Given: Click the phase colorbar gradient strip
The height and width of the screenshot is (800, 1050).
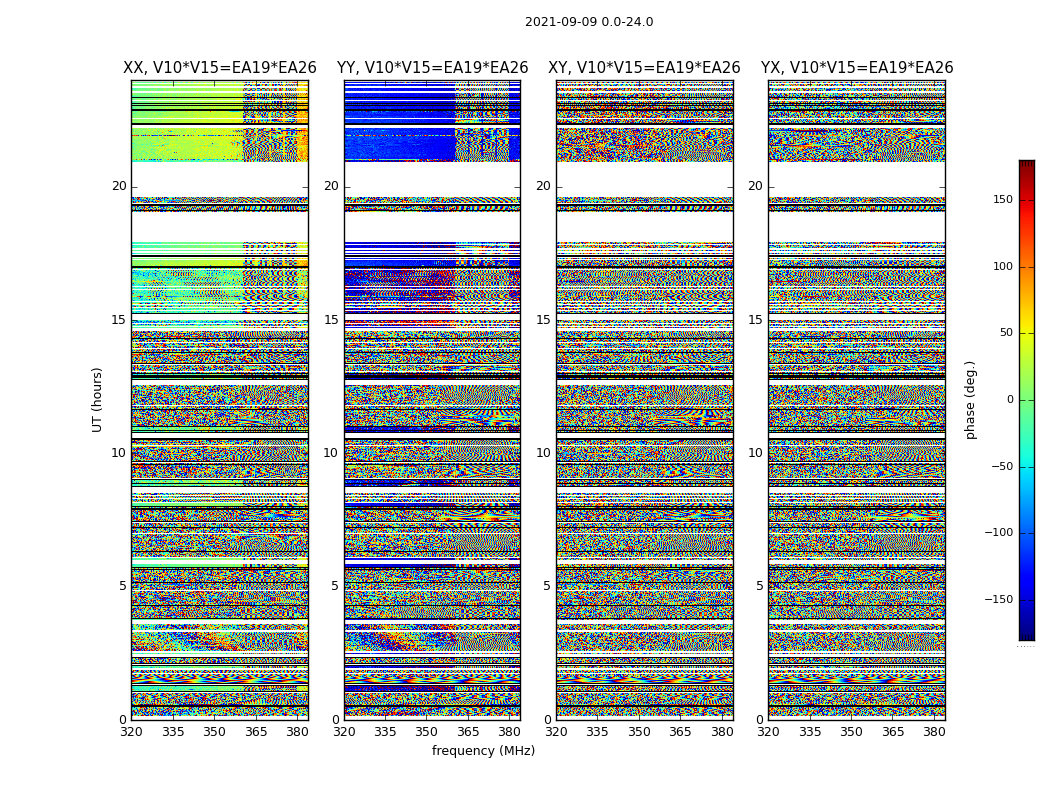Looking at the screenshot, I should click(1027, 400).
